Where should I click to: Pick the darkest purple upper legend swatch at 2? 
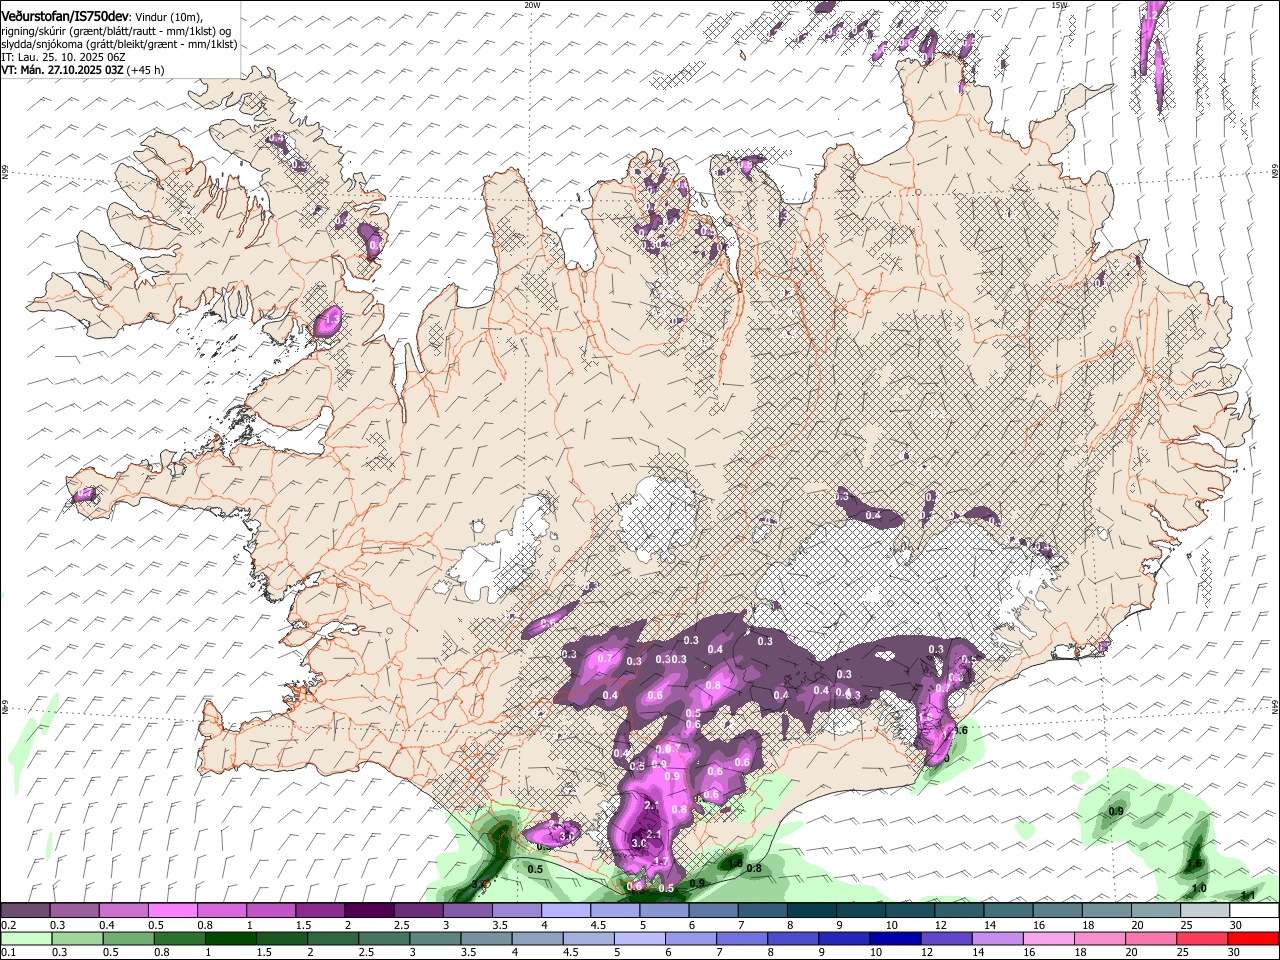369,911
